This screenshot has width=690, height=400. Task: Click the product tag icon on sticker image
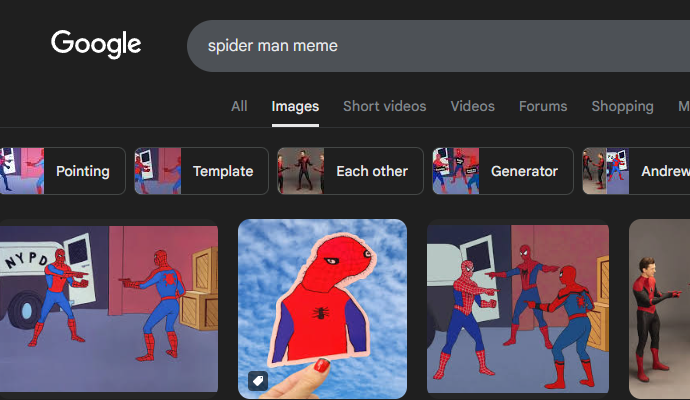[x=258, y=381]
